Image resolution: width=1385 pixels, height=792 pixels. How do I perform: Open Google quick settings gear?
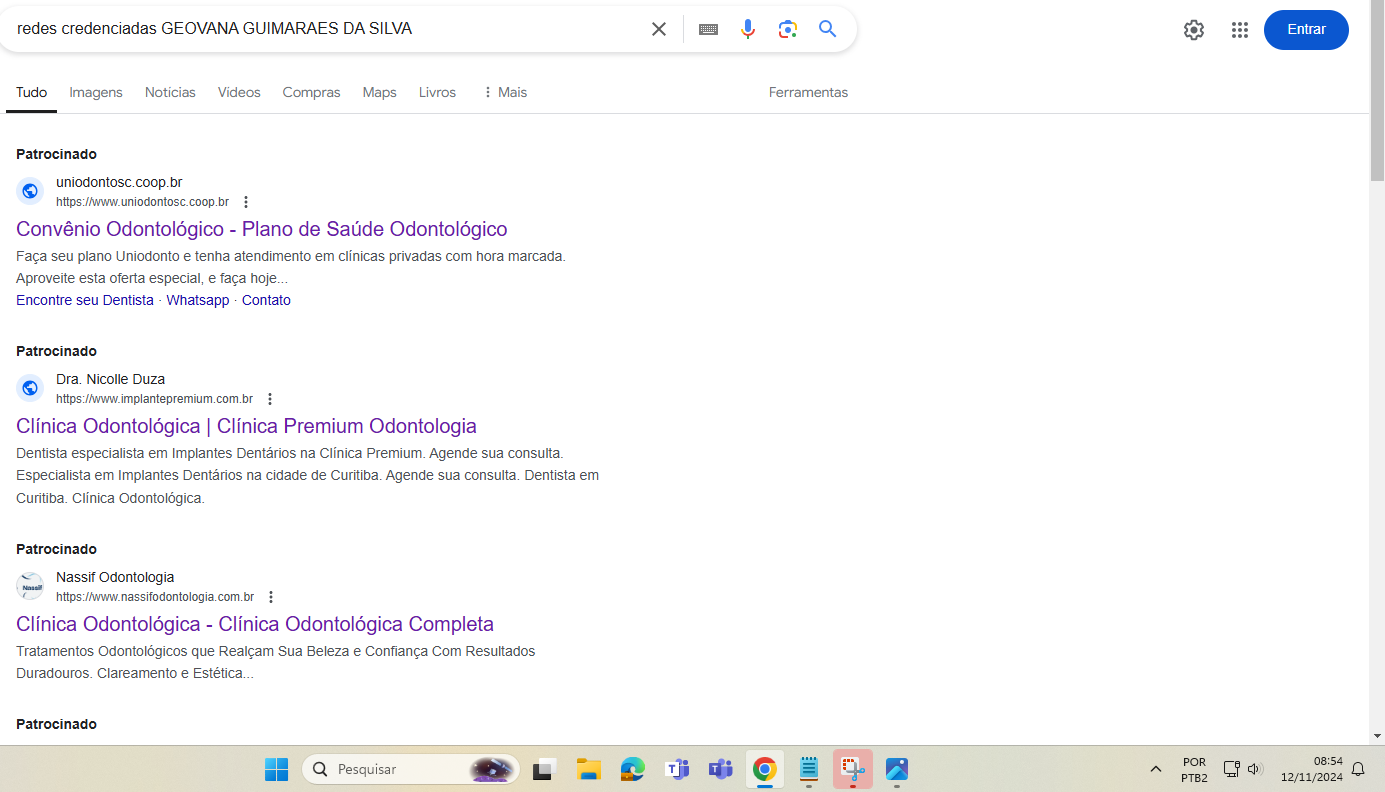tap(1193, 30)
